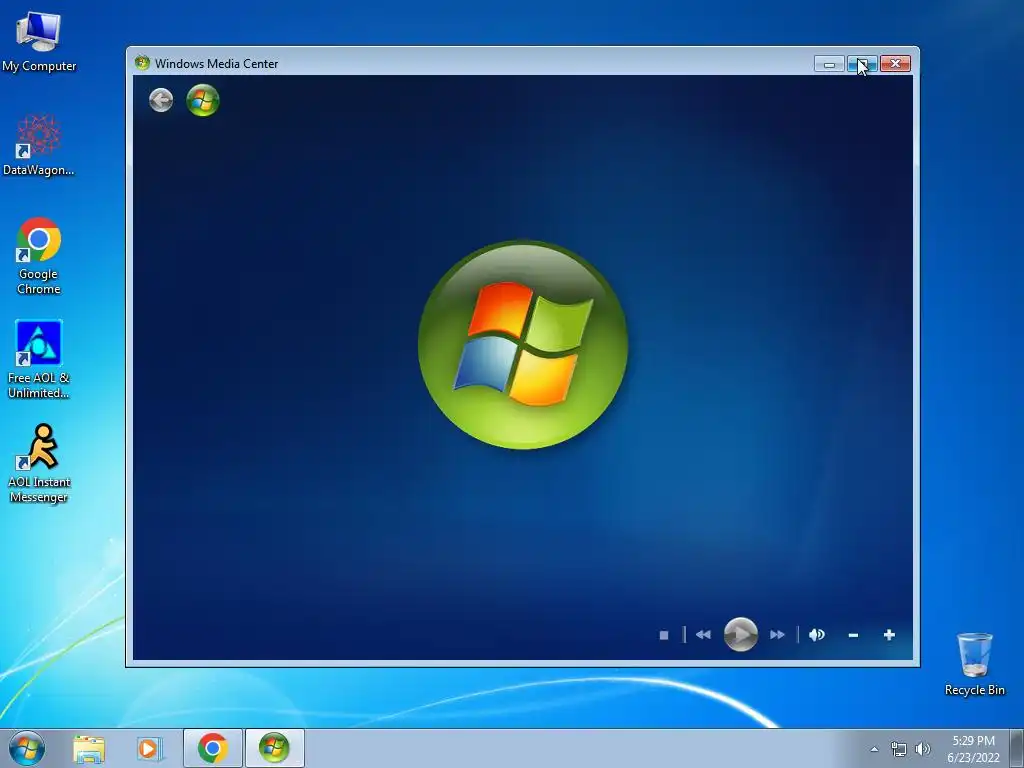Switch to Google Chrome in the taskbar
The image size is (1024, 768).
click(213, 748)
